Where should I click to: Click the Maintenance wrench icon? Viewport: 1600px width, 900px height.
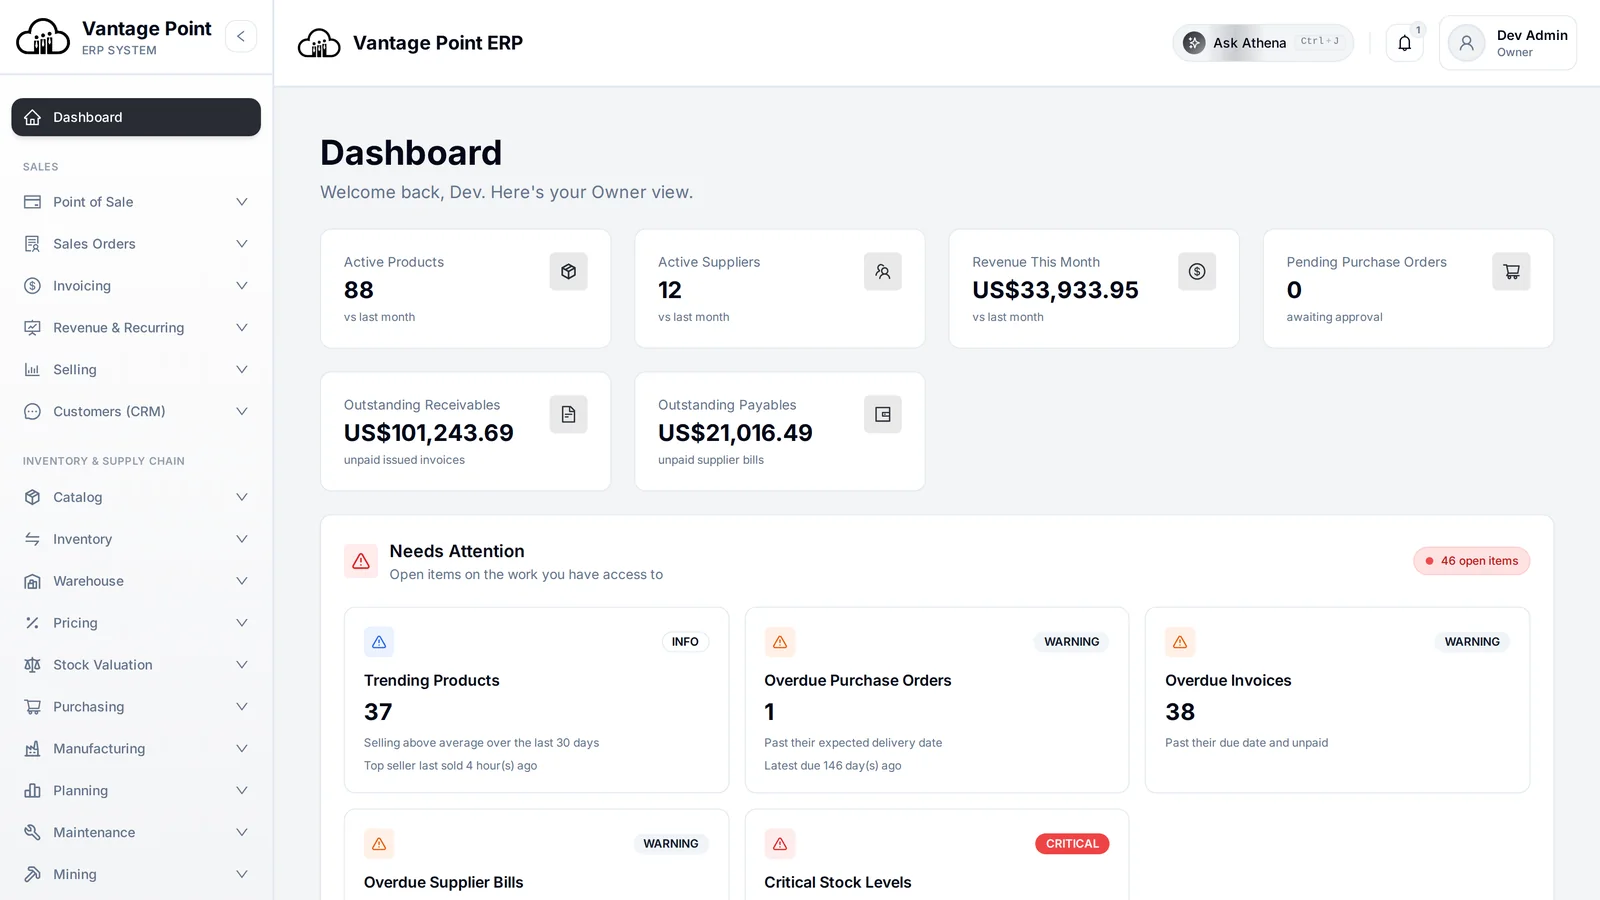32,833
